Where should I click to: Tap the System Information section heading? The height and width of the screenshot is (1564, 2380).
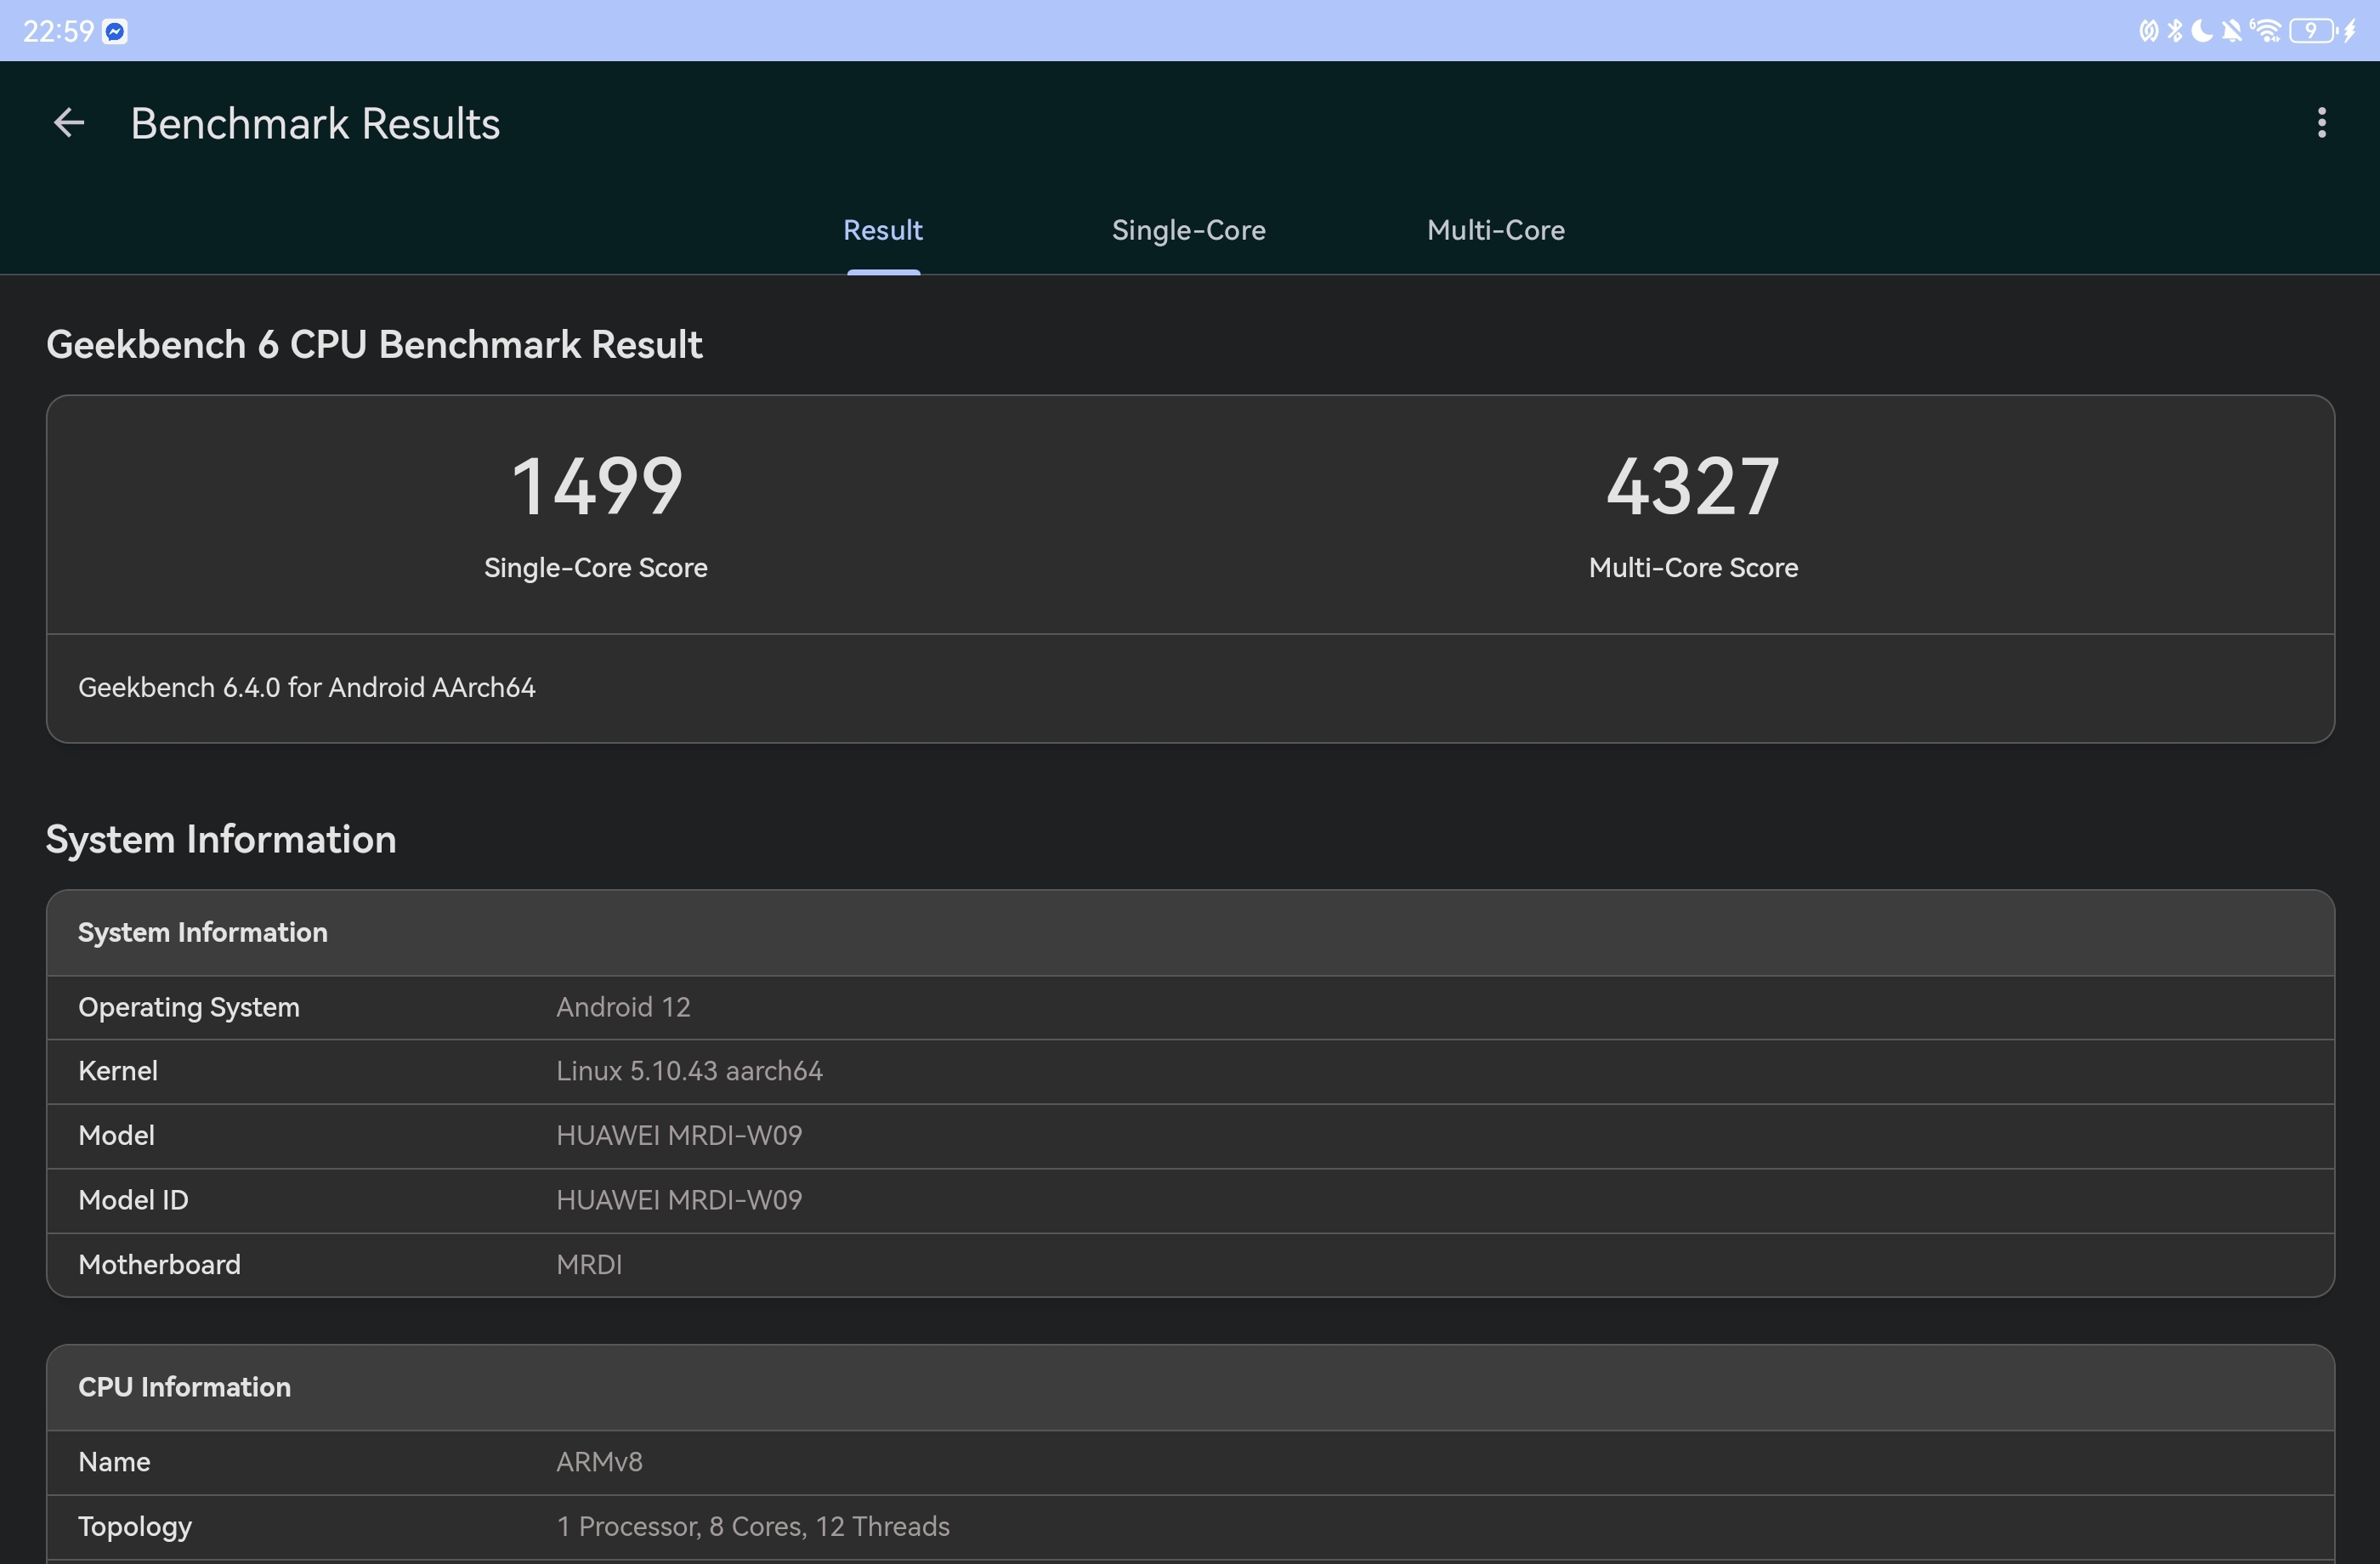point(221,840)
